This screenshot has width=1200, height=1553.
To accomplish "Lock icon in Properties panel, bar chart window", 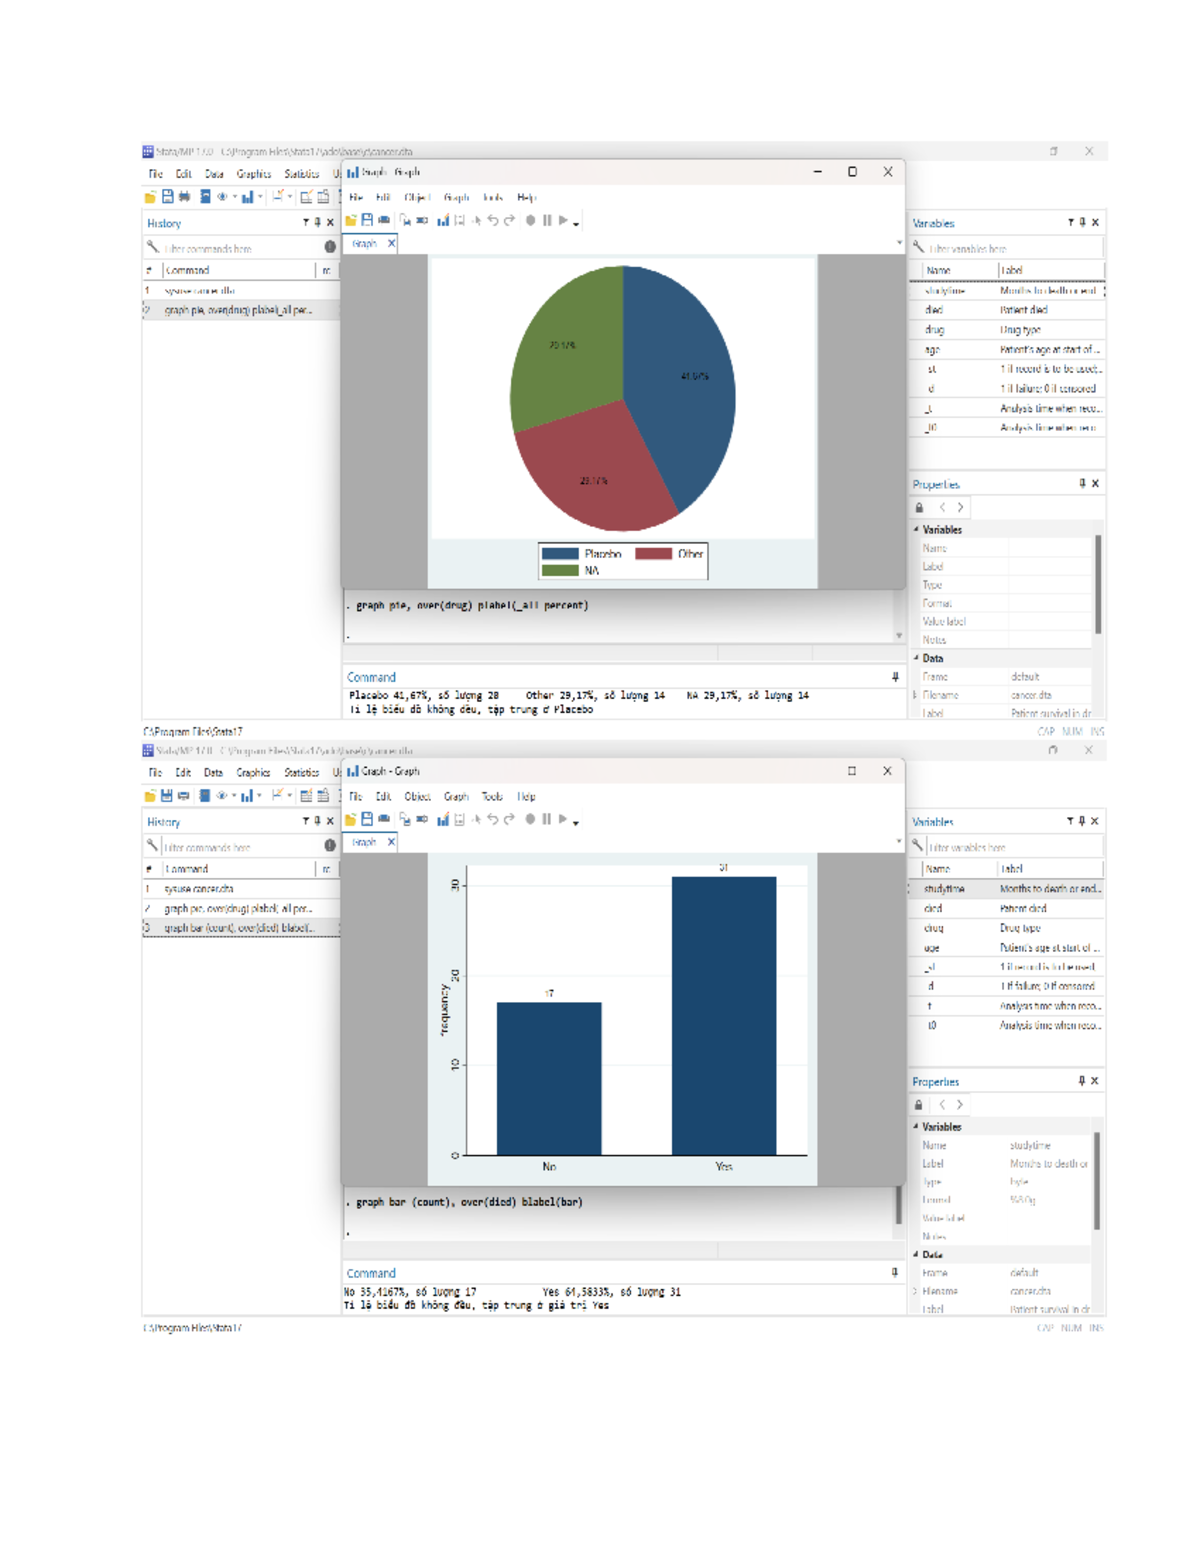I will click(x=919, y=1105).
